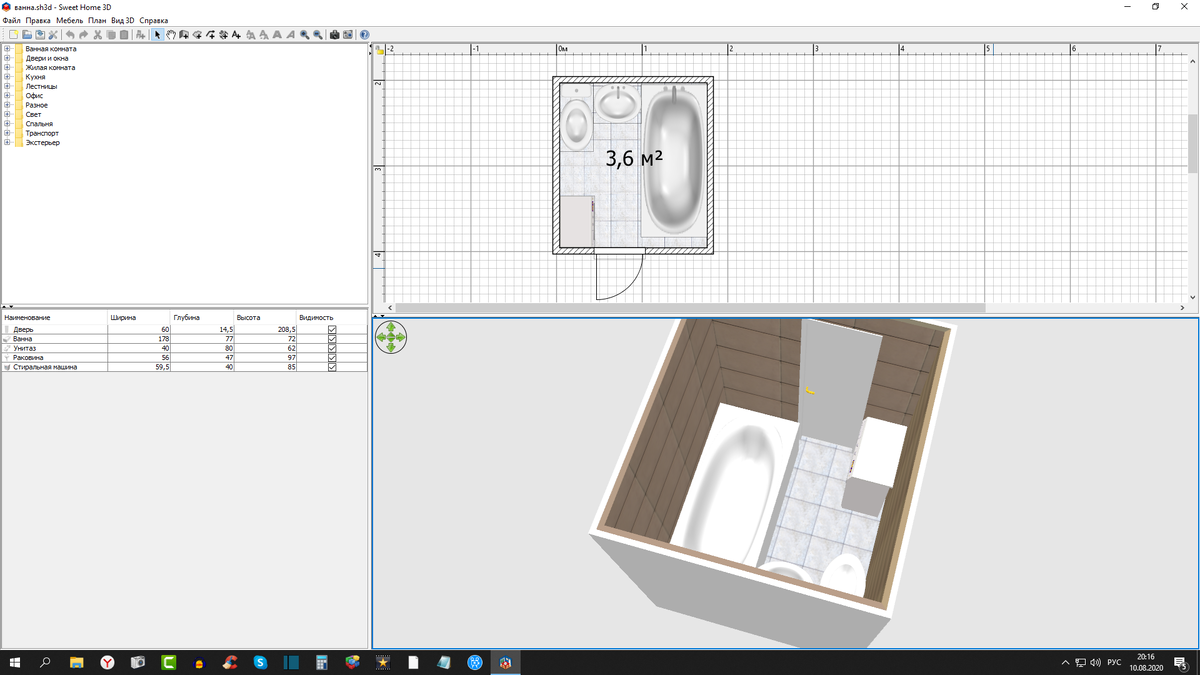The height and width of the screenshot is (675, 1200).
Task: Click the zoom in magnifier icon
Action: pyautogui.click(x=304, y=35)
